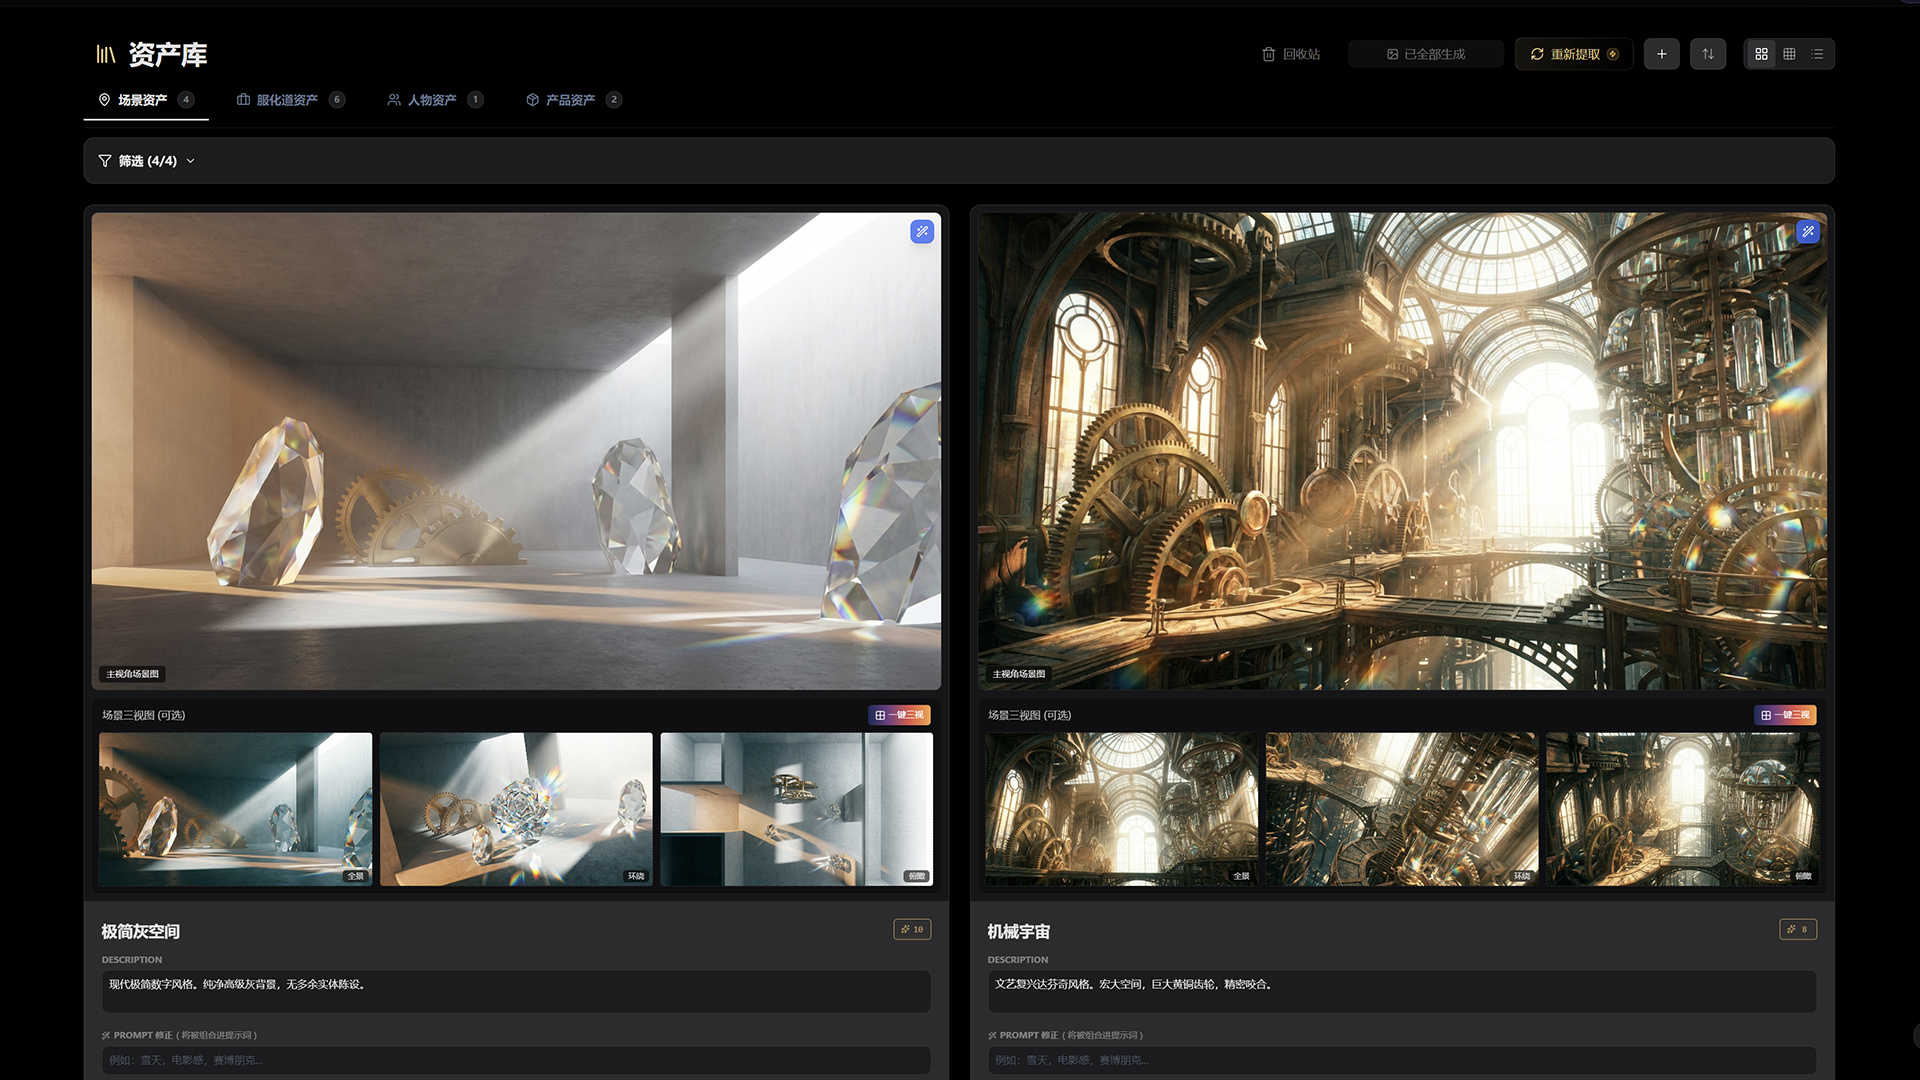Viewport: 1920px width, 1080px height.
Task: Click PROMPT 修正 input under 机械宇宙
Action: coord(1401,1060)
